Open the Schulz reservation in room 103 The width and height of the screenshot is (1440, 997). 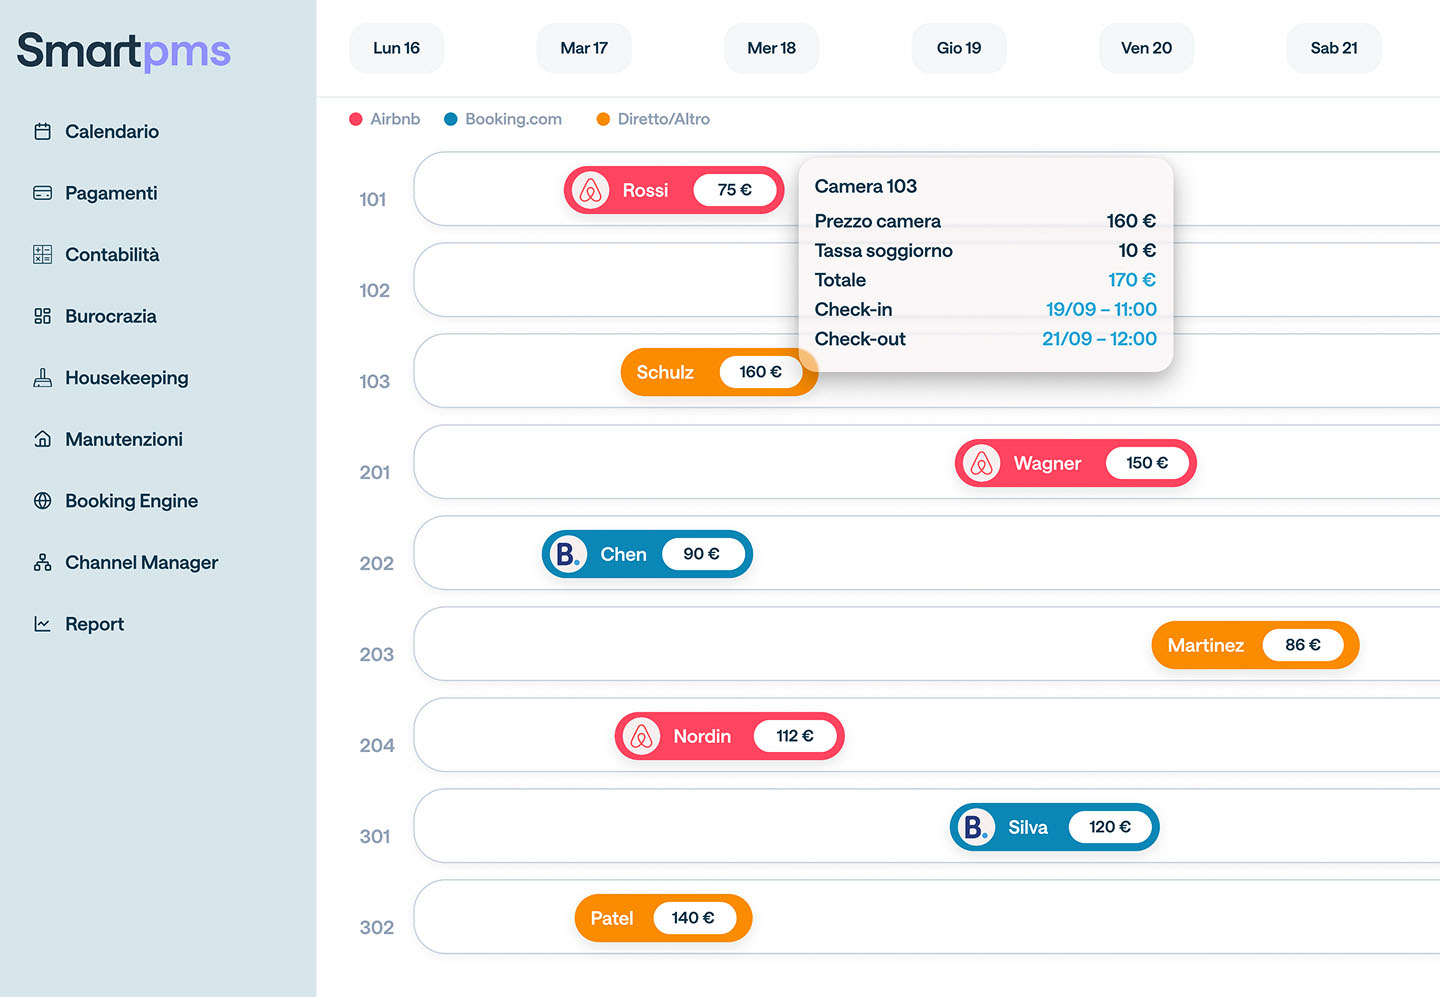(x=665, y=372)
